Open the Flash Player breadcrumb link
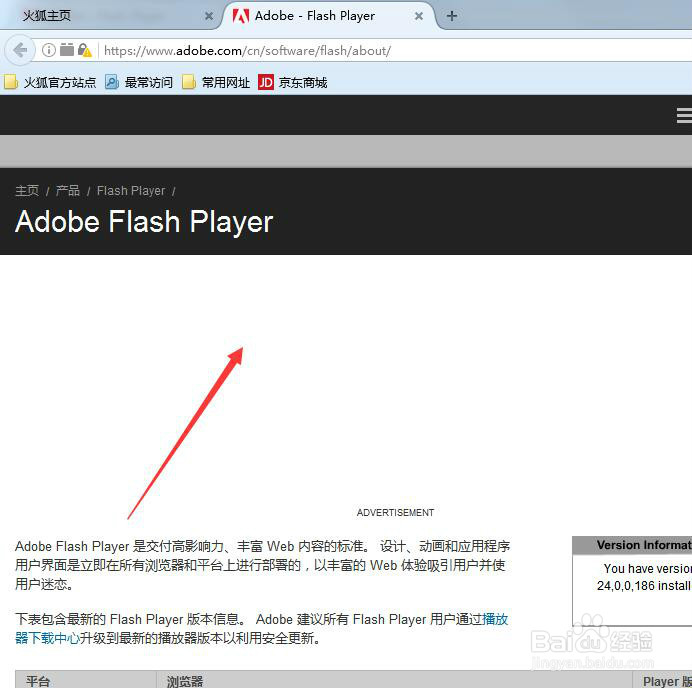 (x=131, y=191)
